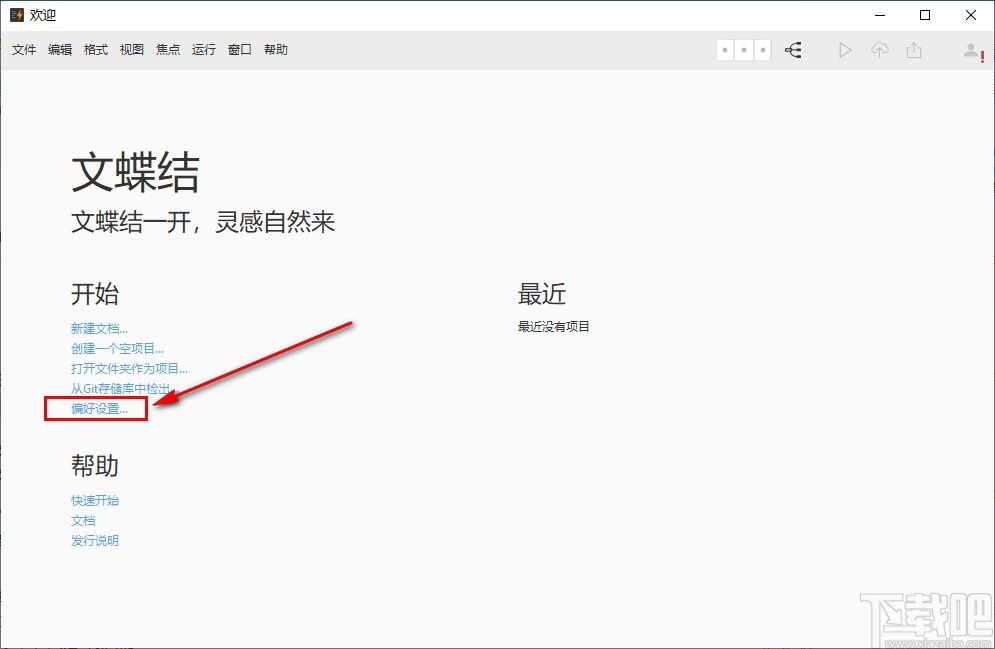The width and height of the screenshot is (995, 649).
Task: Open the share/export icon
Action: (x=914, y=50)
